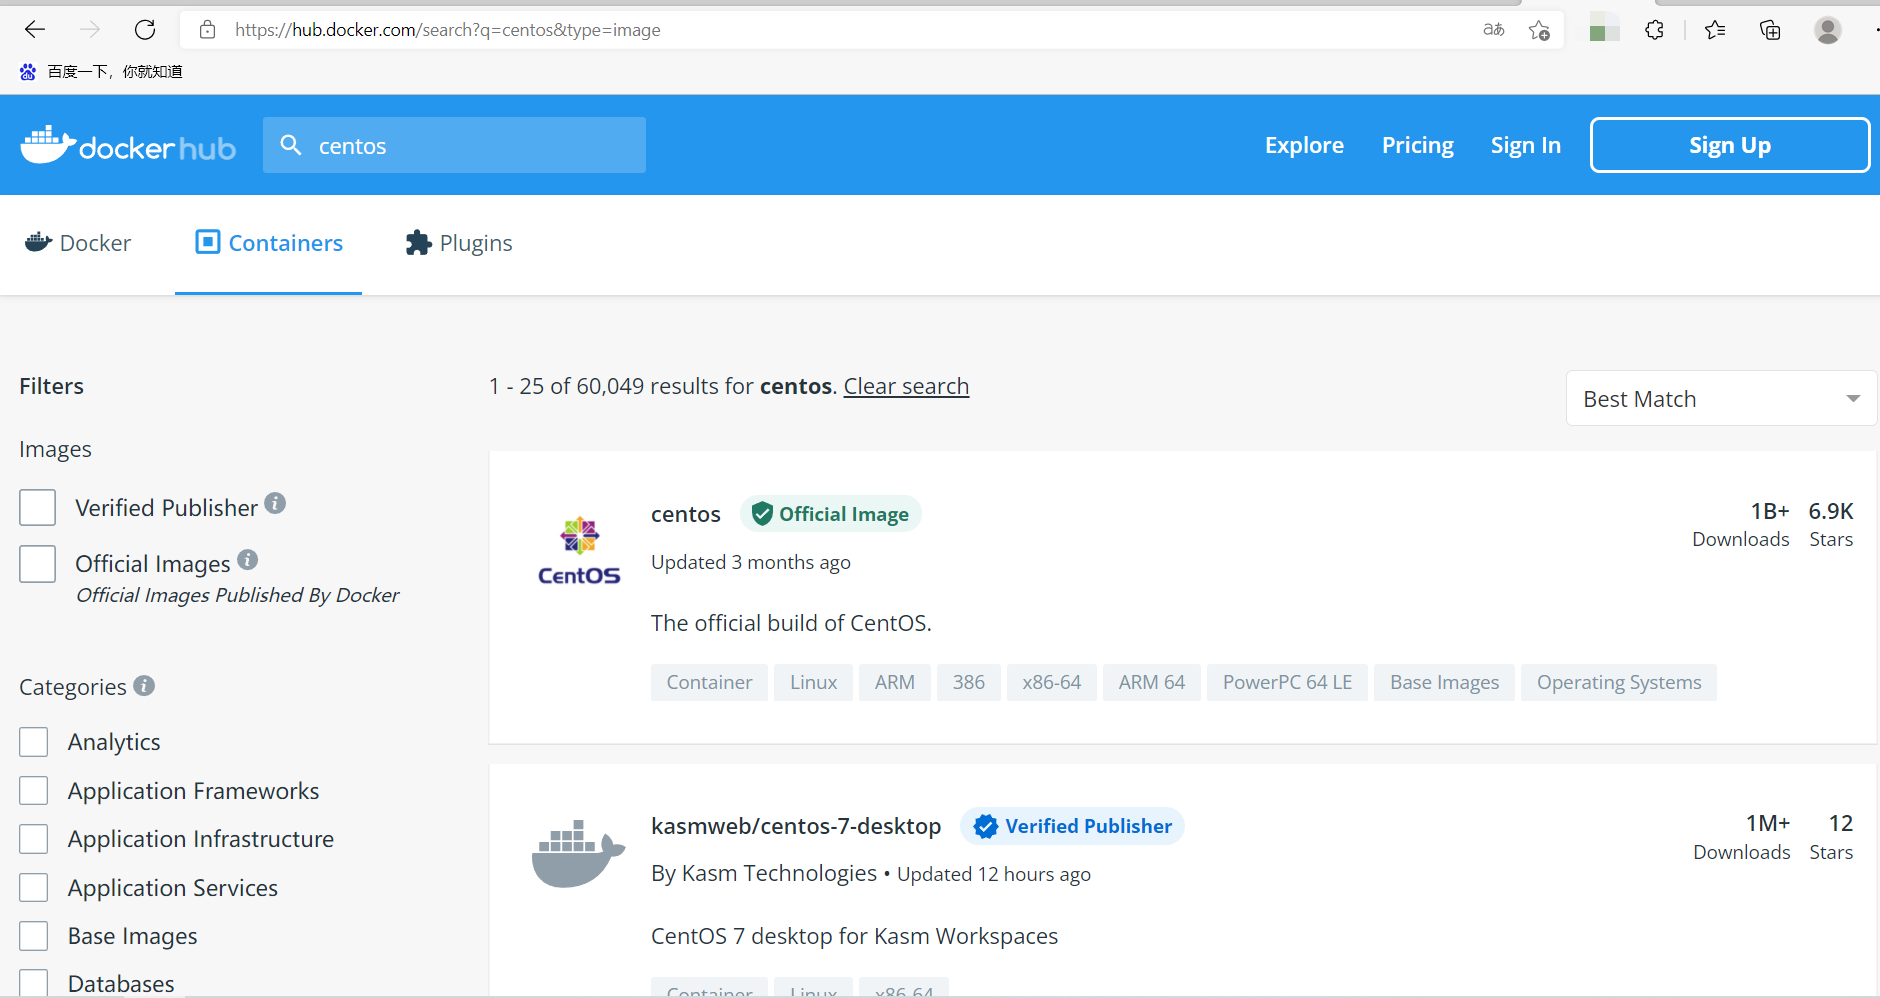The height and width of the screenshot is (998, 1880).
Task: Click the search magnifier icon
Action: pos(291,145)
